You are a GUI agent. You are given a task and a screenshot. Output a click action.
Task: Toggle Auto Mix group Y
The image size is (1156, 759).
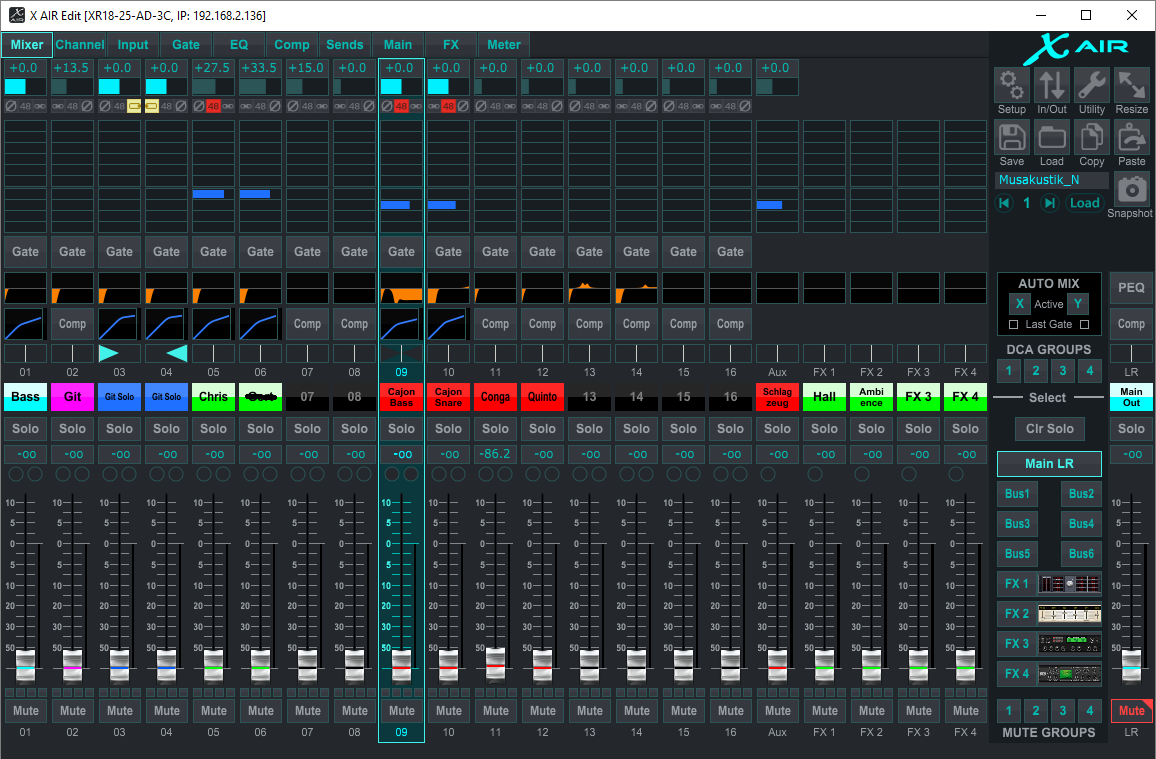coord(1078,304)
